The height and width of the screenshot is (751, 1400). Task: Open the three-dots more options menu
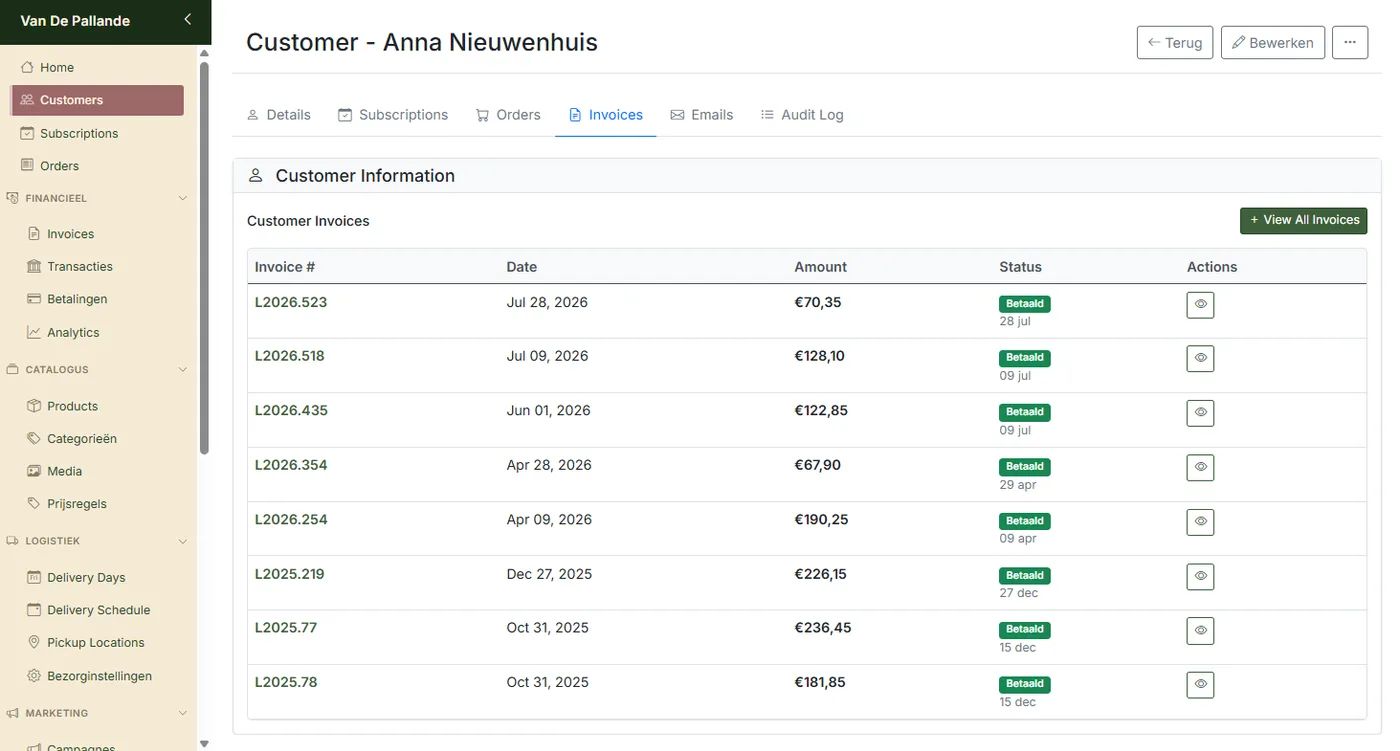pos(1350,42)
